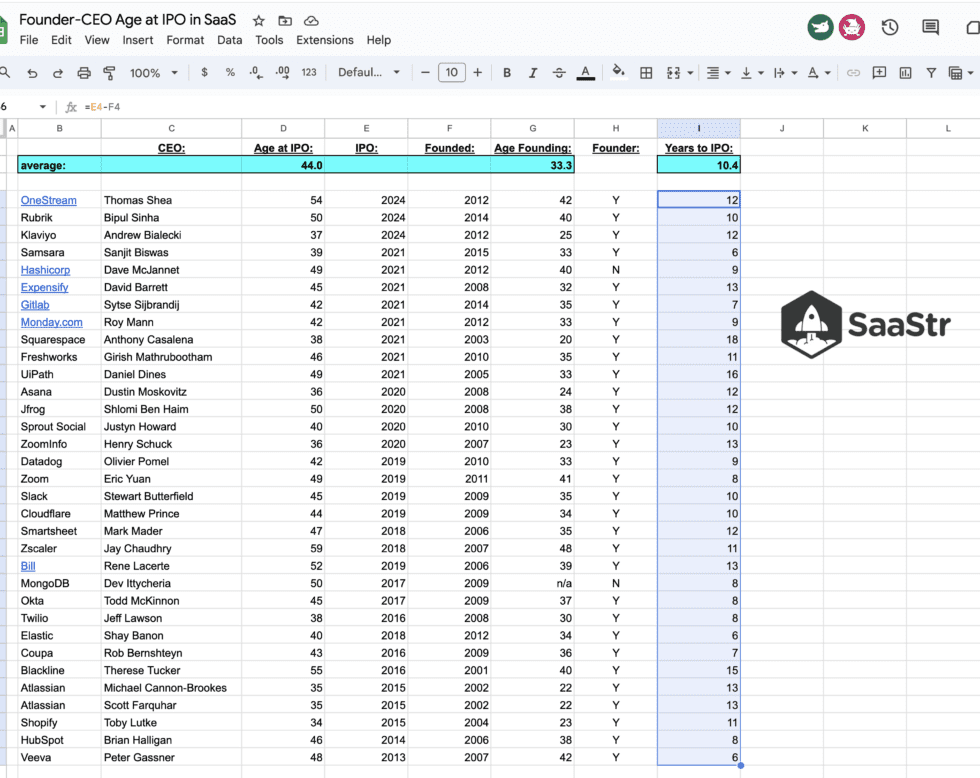The image size is (980, 778).
Task: Open the text color picker
Action: tap(585, 73)
